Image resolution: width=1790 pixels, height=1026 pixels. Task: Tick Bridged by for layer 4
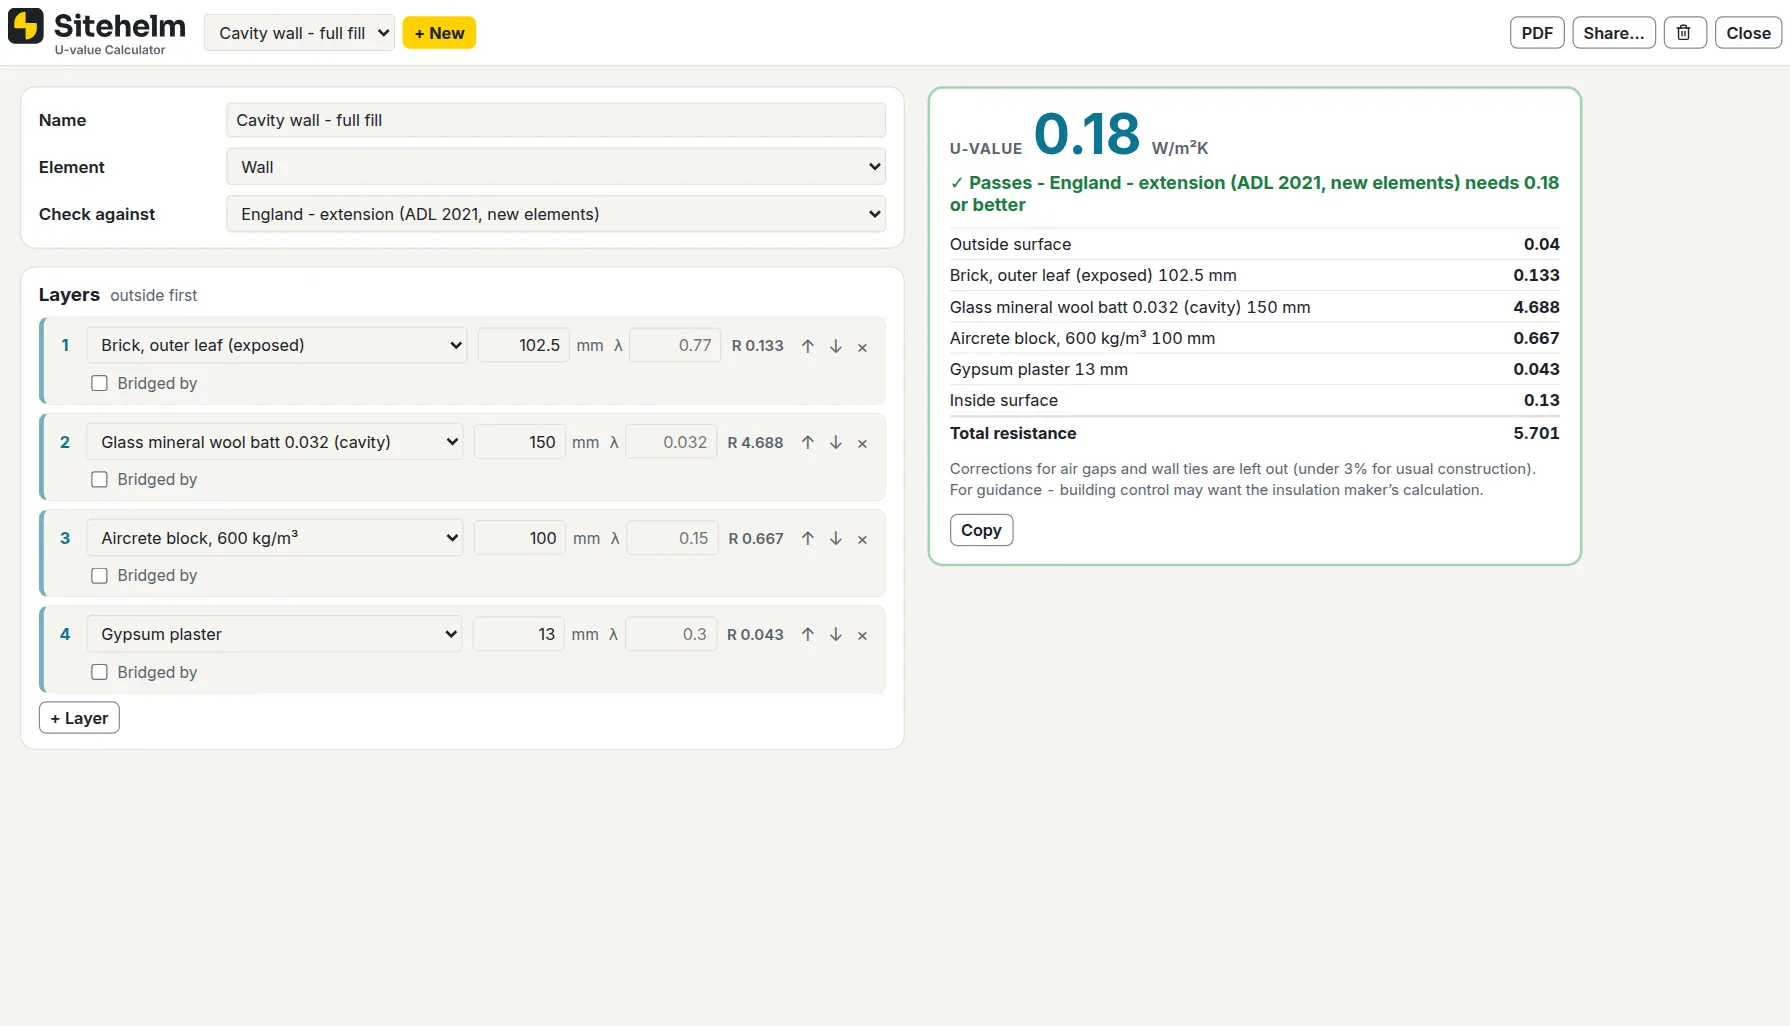tap(99, 672)
